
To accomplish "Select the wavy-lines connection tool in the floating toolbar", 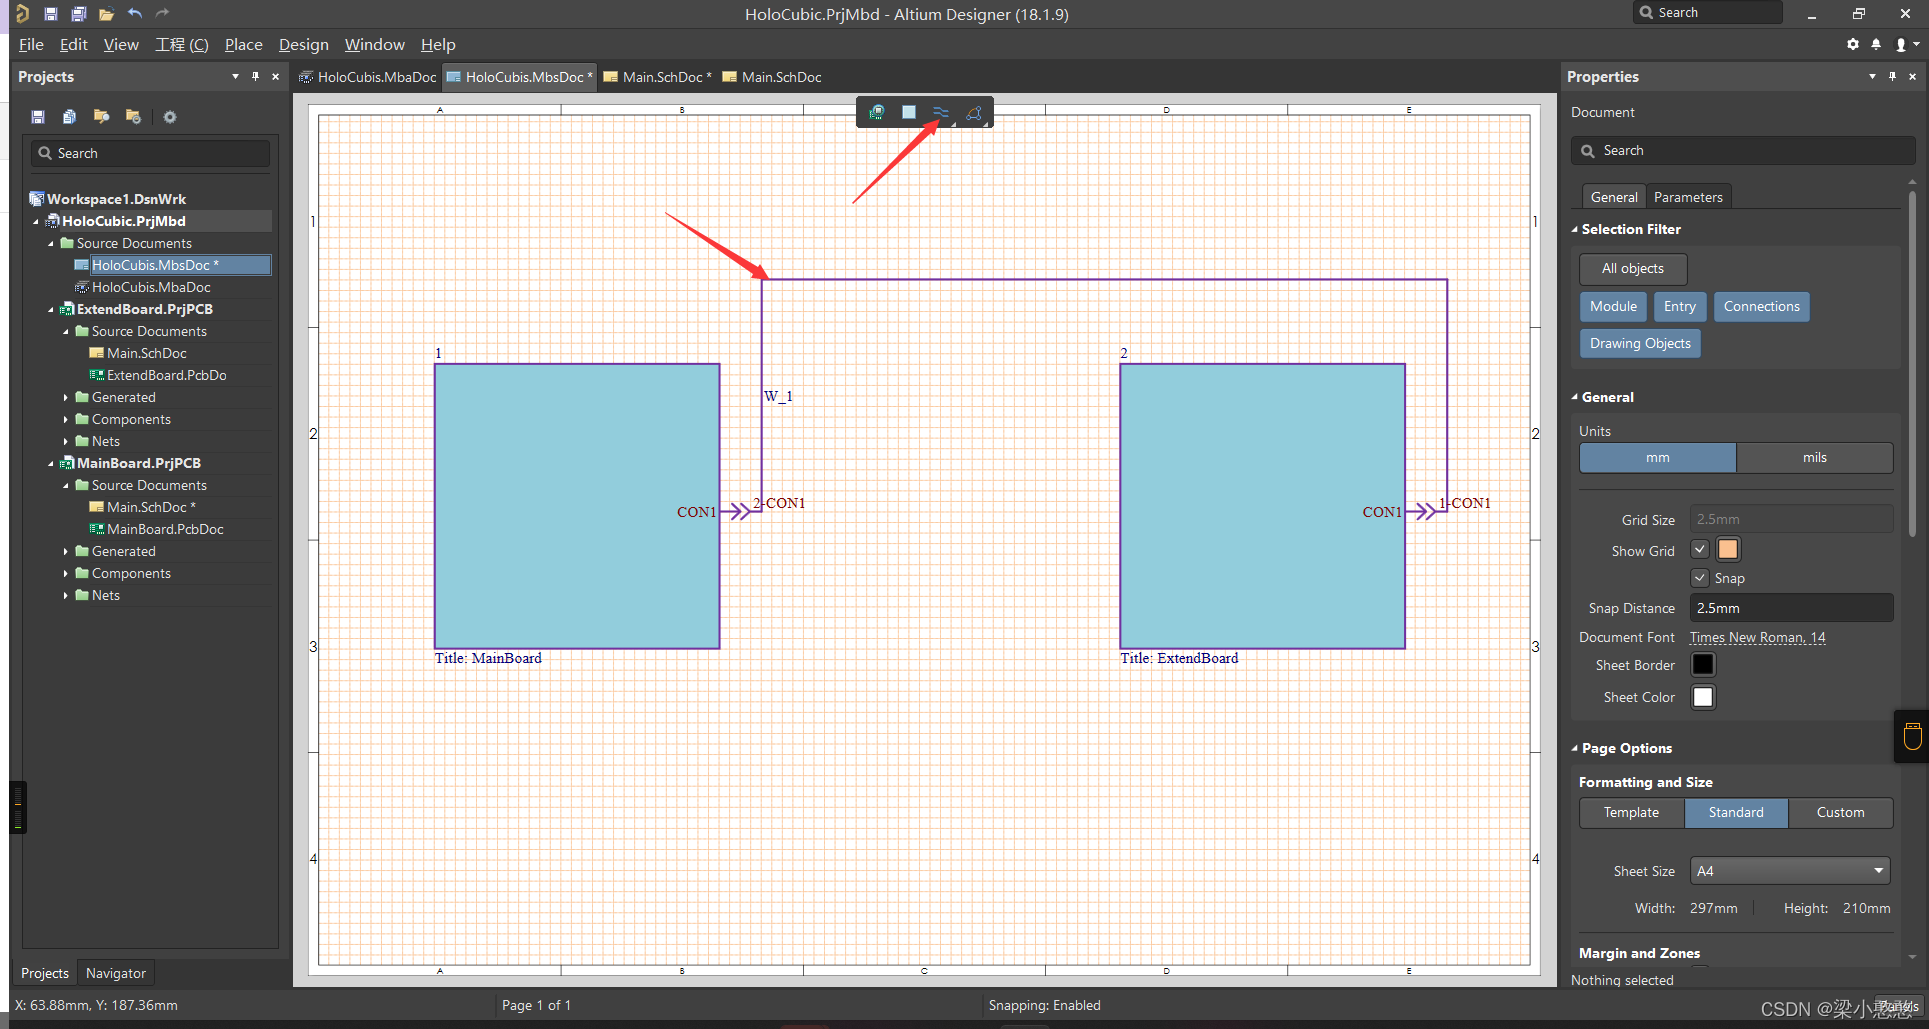I will point(941,112).
